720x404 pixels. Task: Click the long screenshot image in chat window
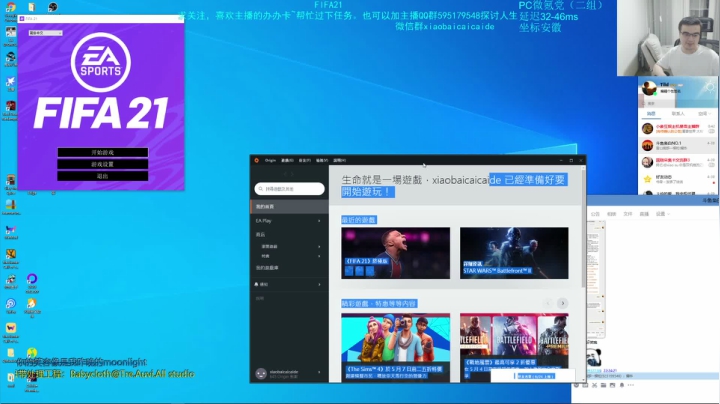coord(596,279)
